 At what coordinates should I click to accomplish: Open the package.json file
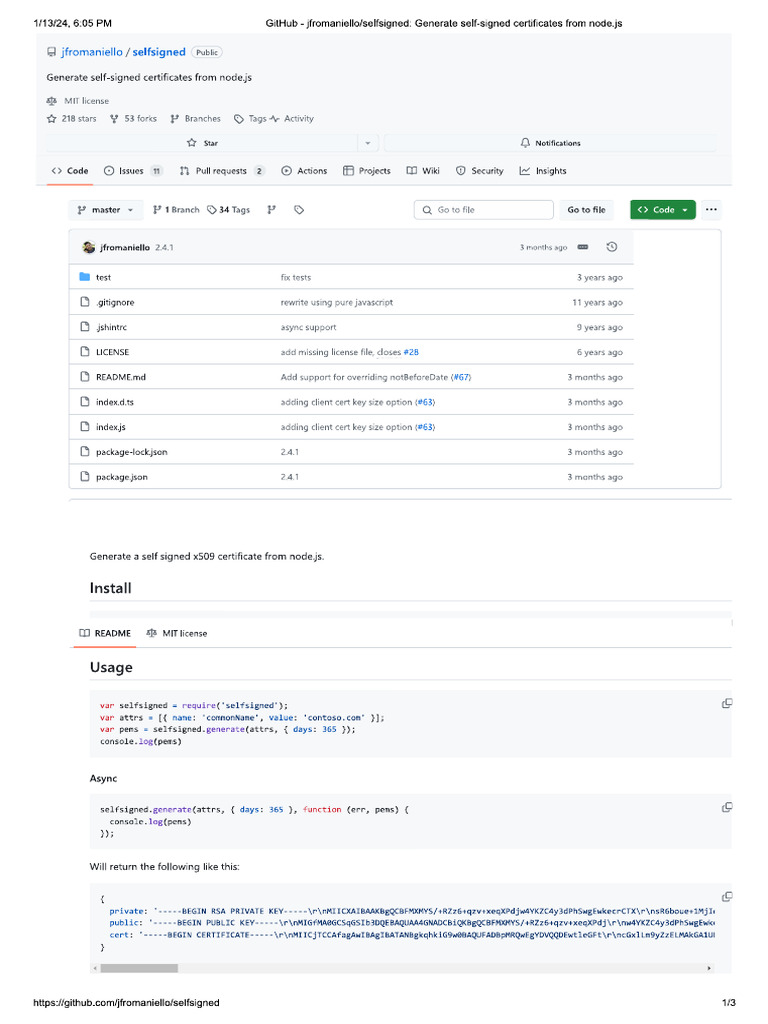(121, 477)
